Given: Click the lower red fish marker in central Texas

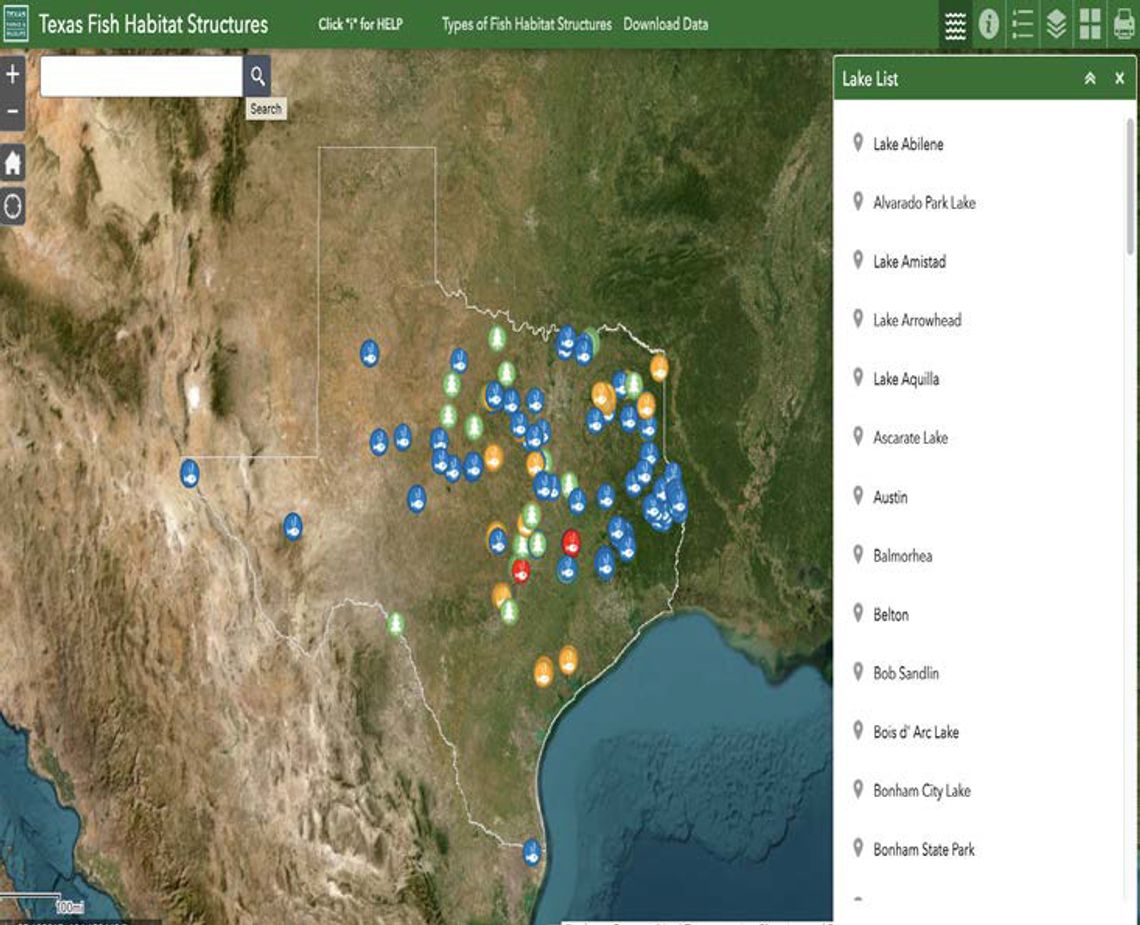Looking at the screenshot, I should click(x=521, y=571).
